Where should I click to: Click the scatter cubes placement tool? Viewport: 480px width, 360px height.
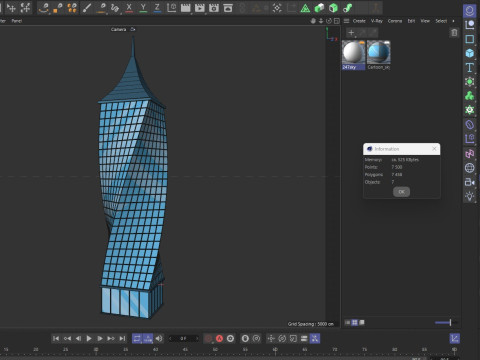click(x=72, y=8)
